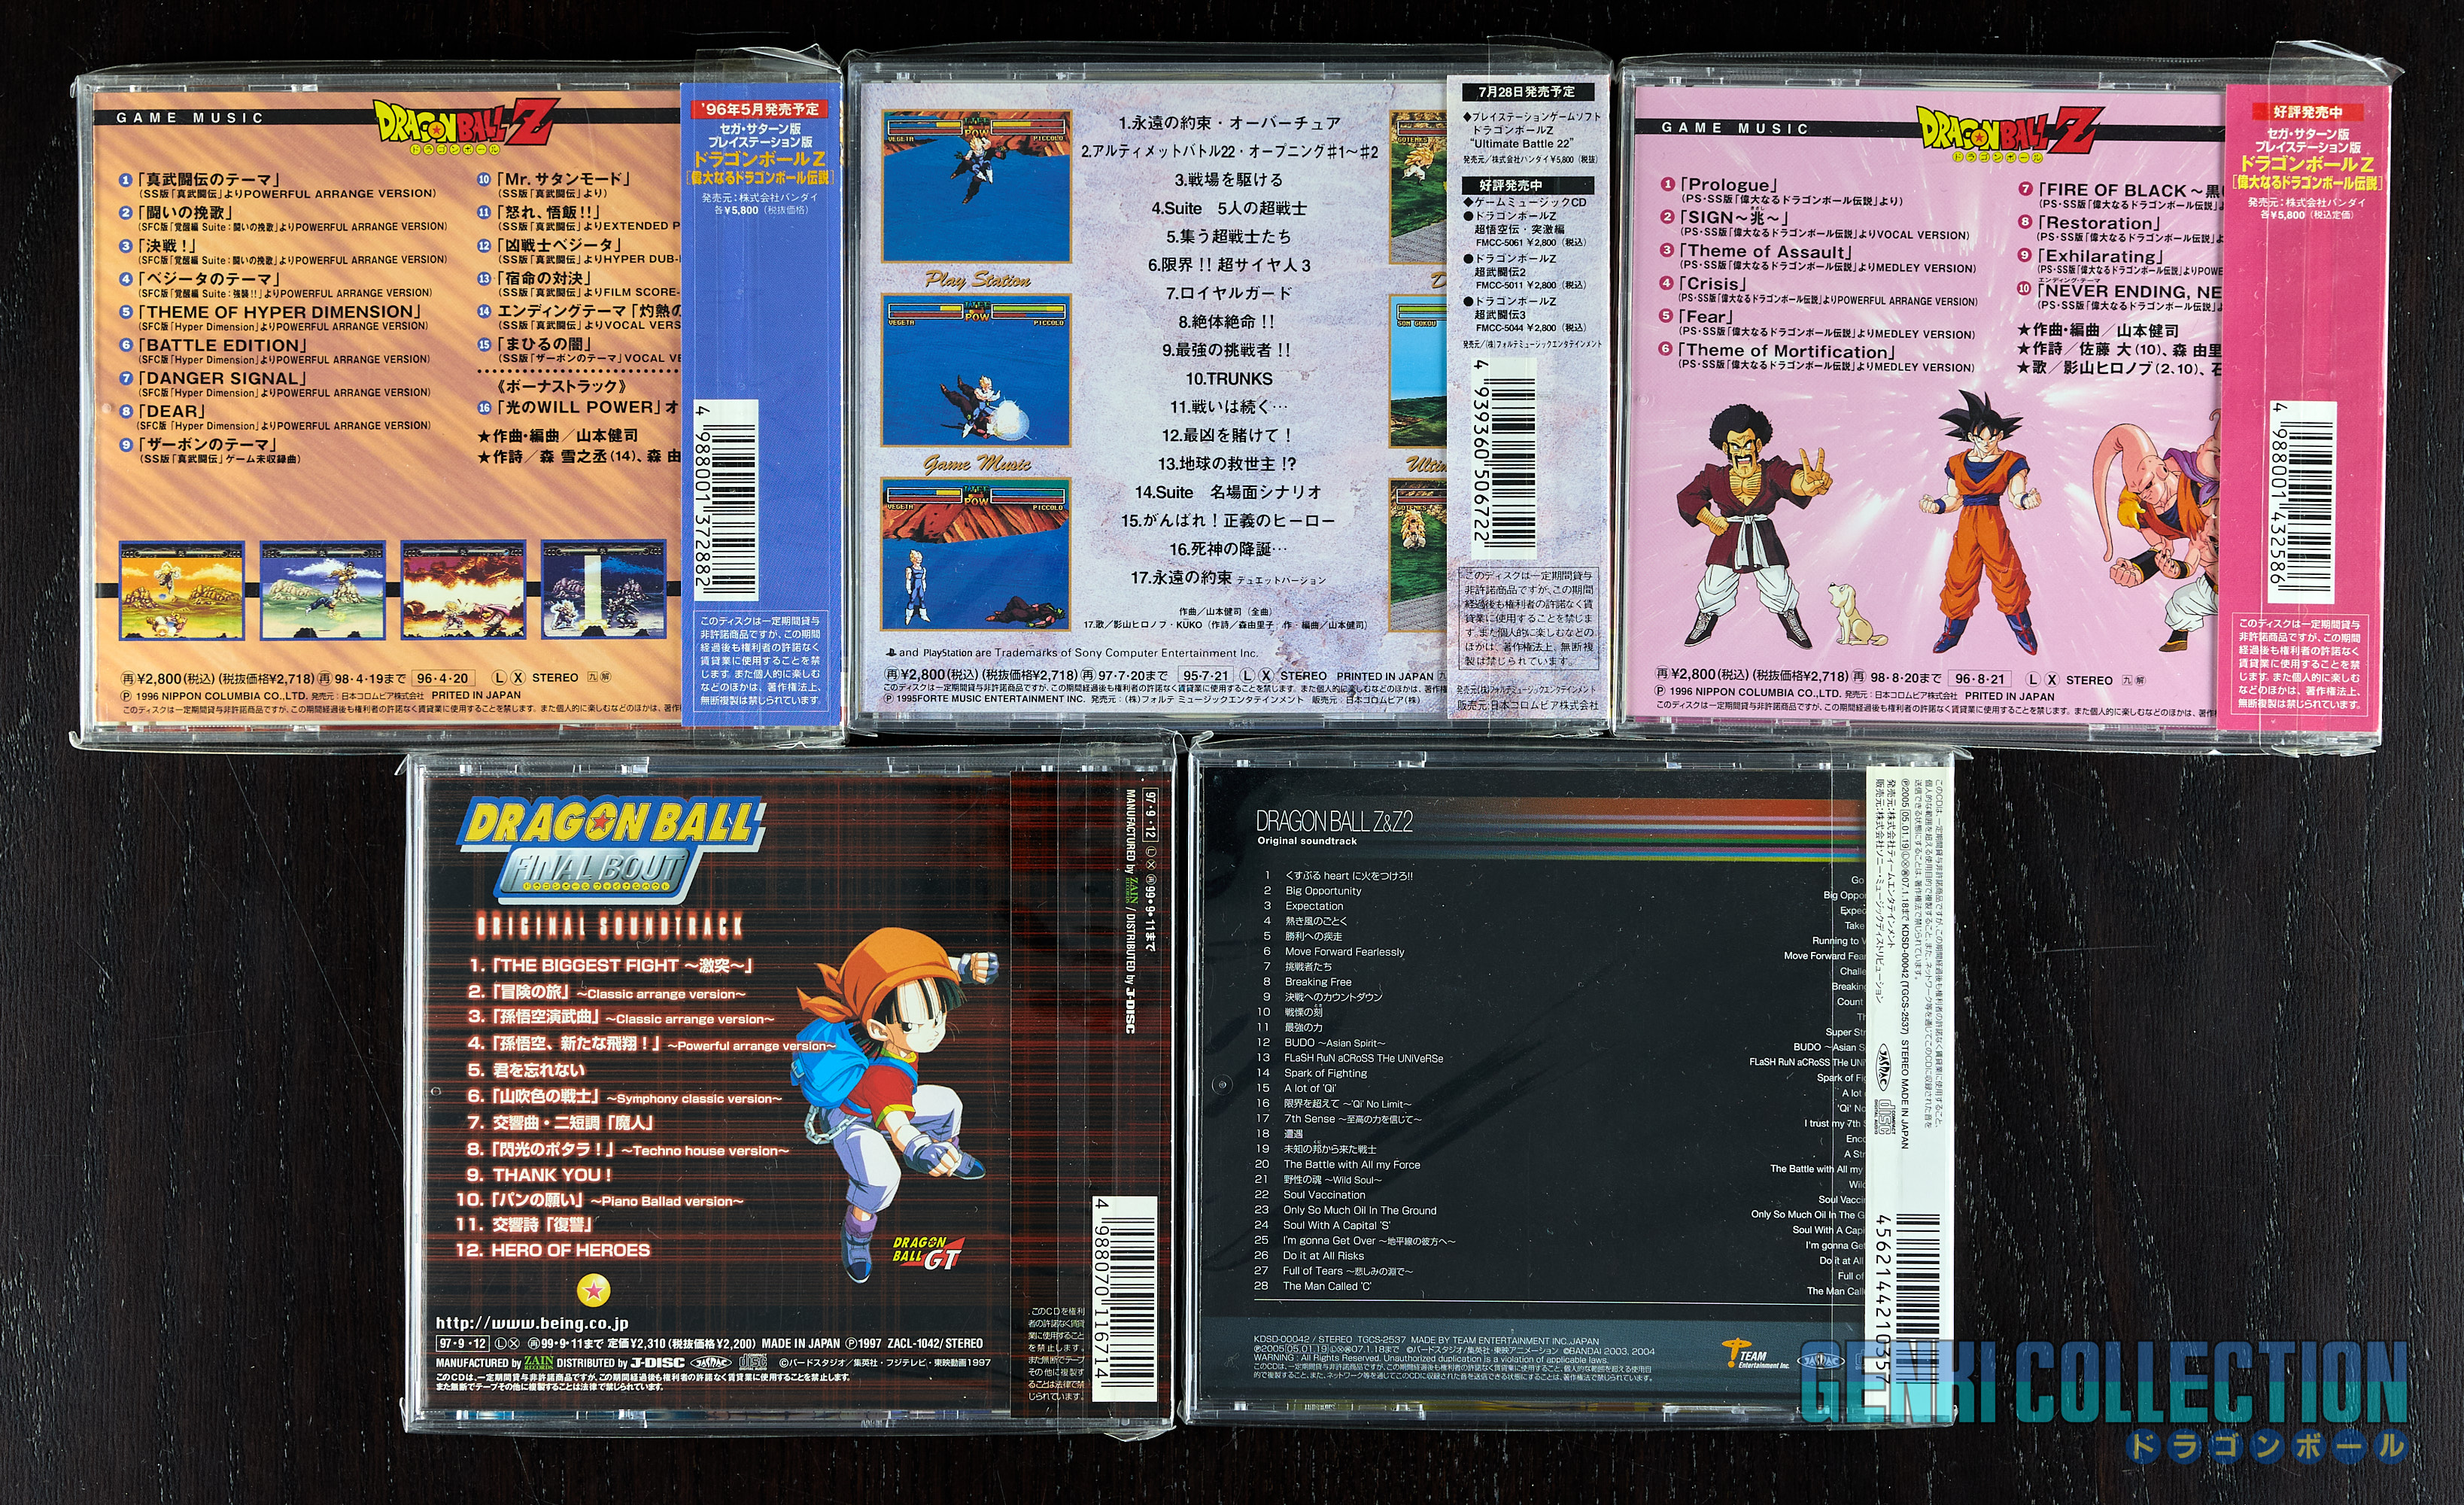Click the GAME MUSIC header on orange CD

click(190, 118)
